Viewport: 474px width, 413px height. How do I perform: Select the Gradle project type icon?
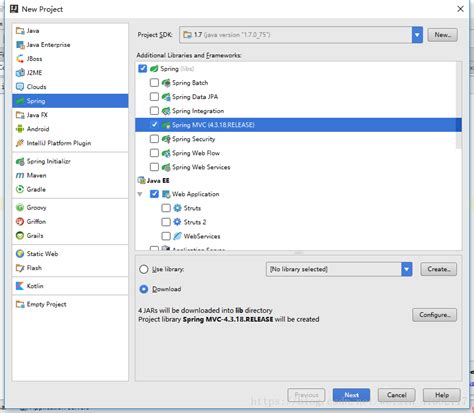tap(20, 189)
